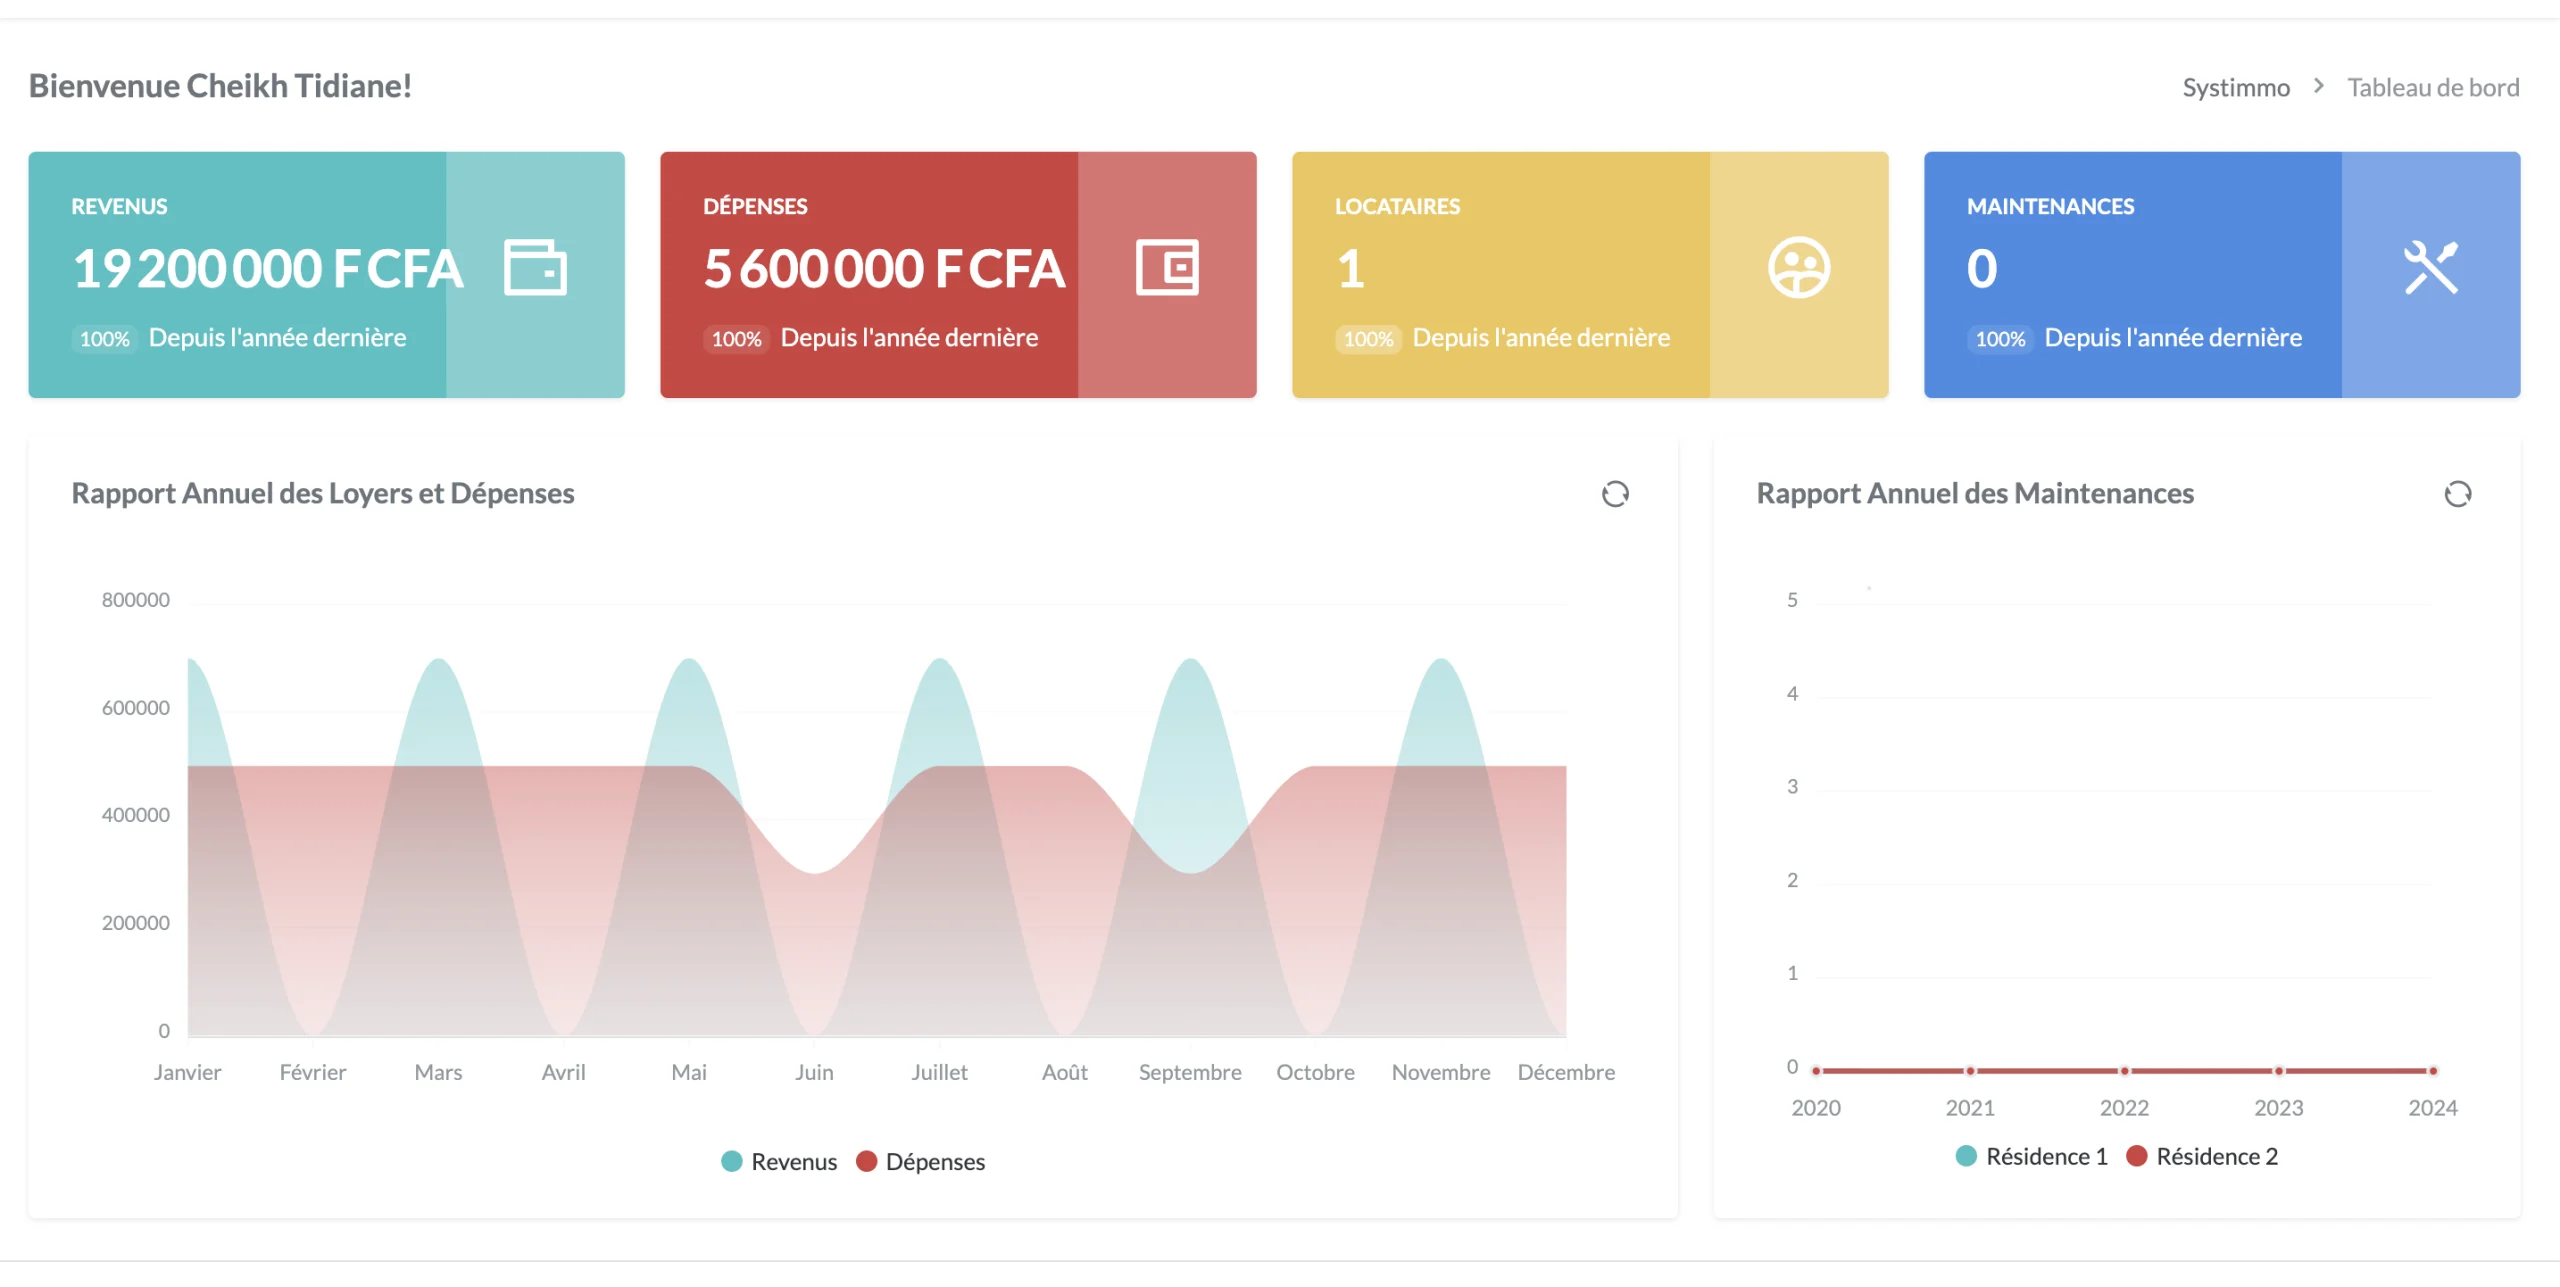Click the Locataires count of 1
Screen dimensions: 2560x1287
tap(1351, 268)
